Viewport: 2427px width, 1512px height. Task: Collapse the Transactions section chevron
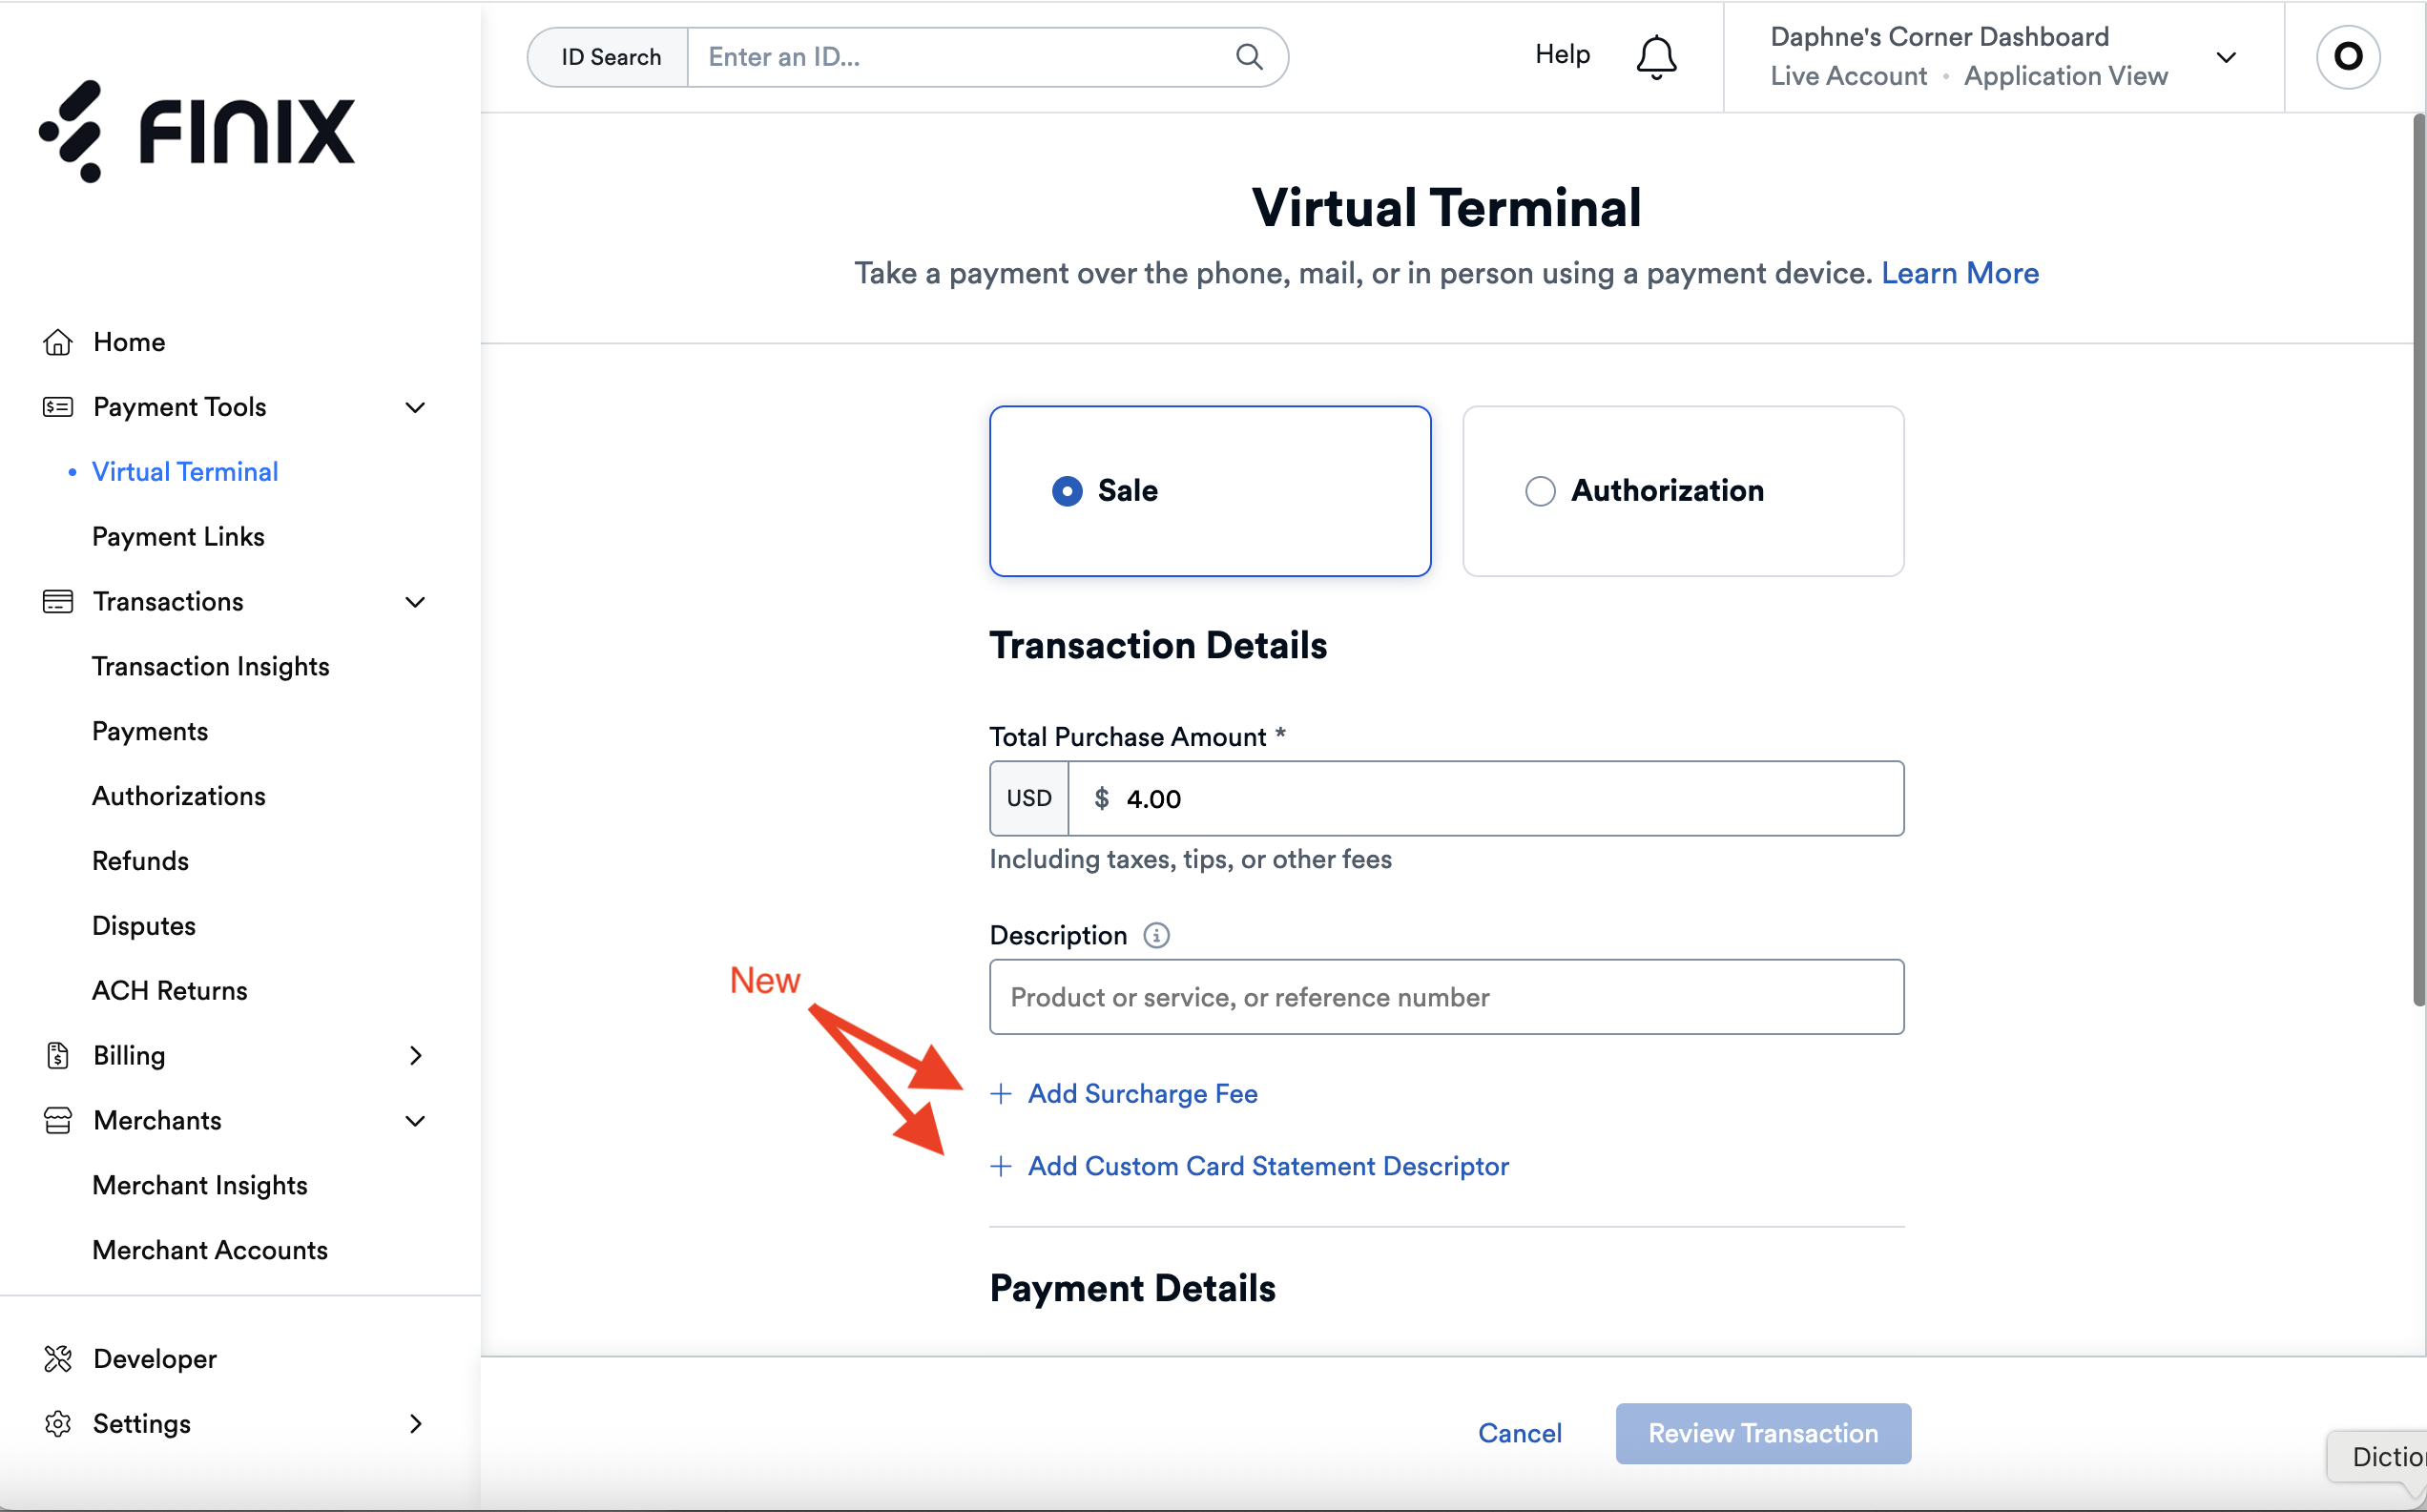415,602
